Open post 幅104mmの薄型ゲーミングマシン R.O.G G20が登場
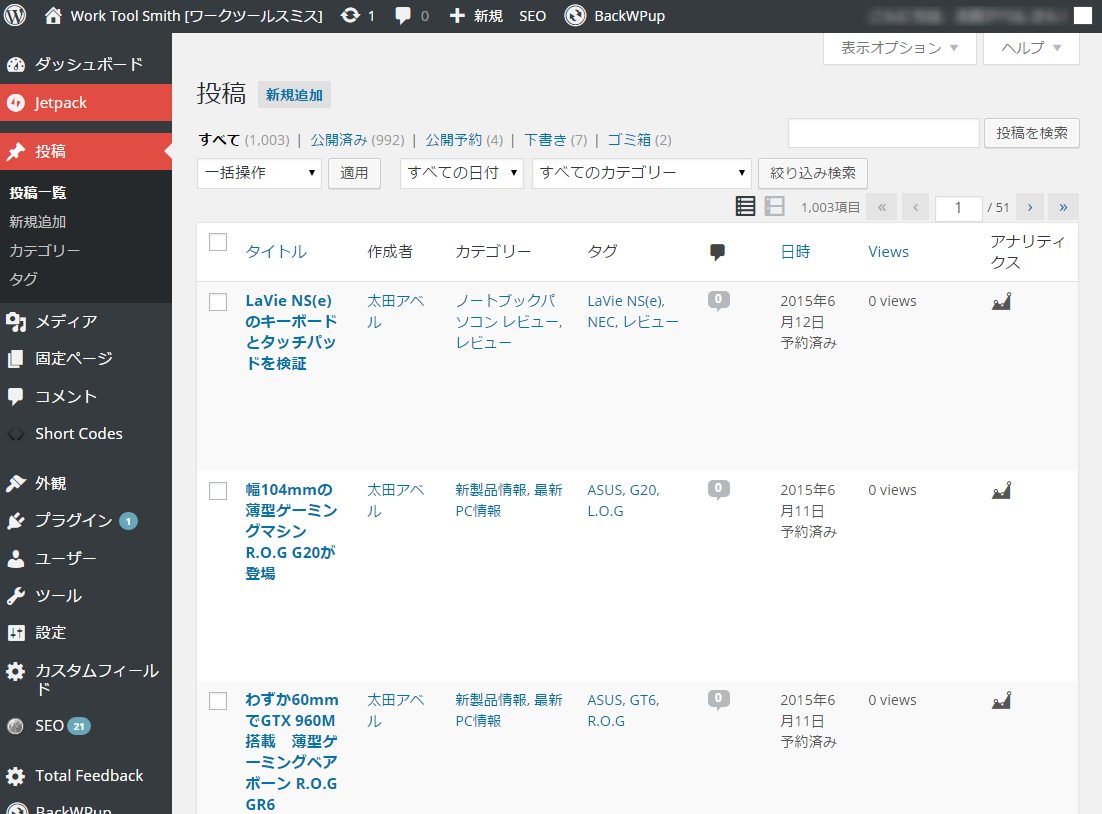This screenshot has height=814, width=1102. 291,531
